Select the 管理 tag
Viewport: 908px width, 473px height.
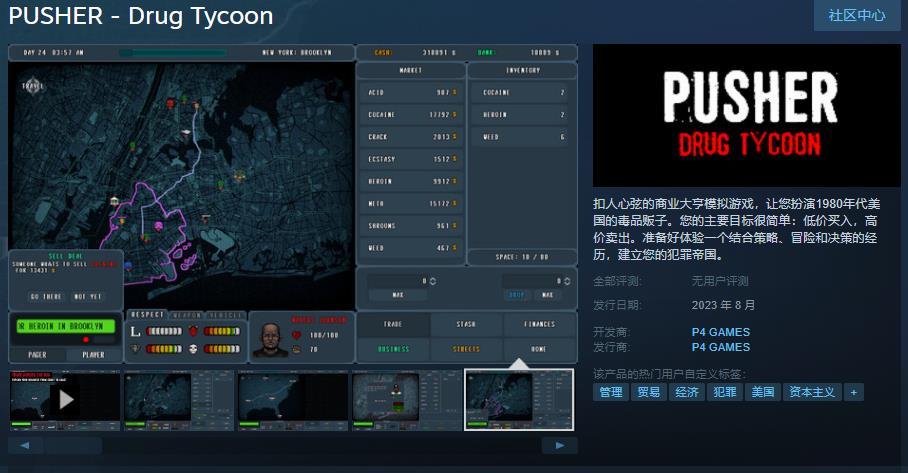click(x=611, y=392)
